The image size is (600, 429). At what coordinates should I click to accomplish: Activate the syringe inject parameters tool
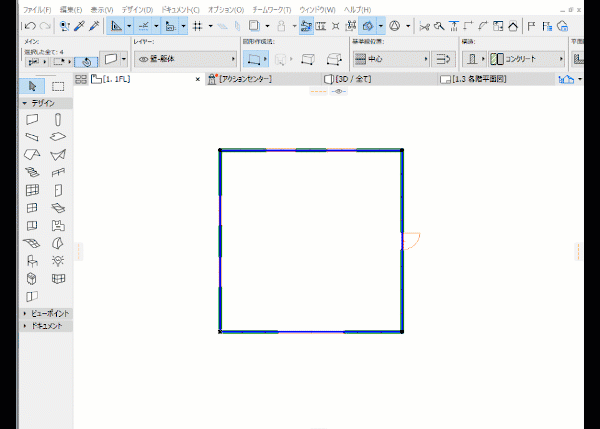94,26
